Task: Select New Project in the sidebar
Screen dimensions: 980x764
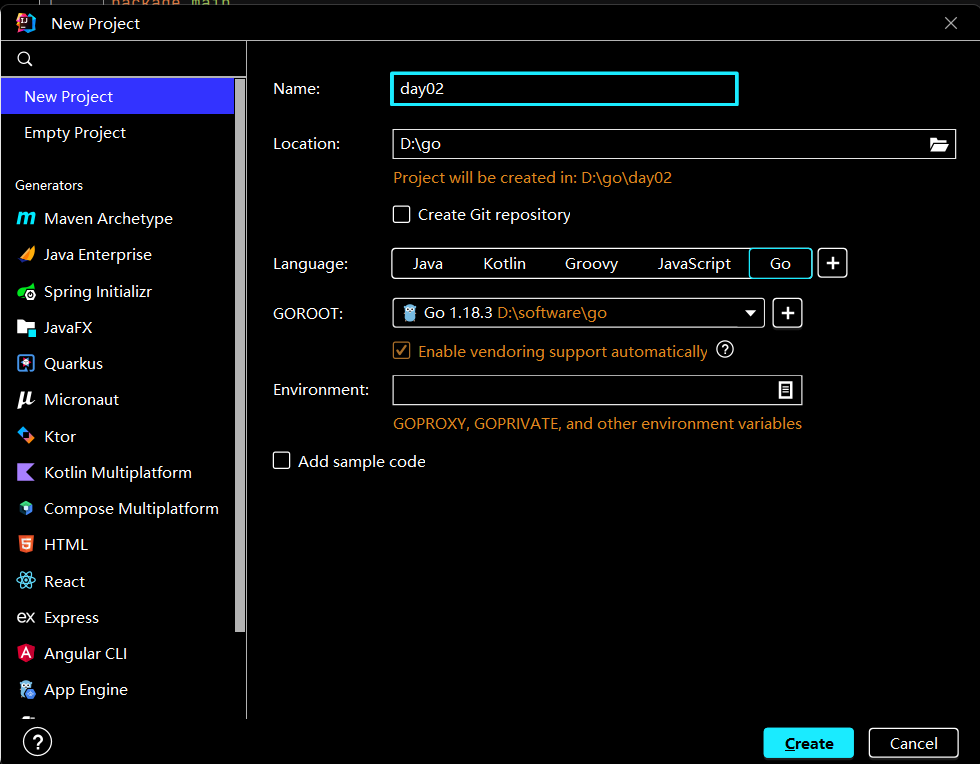Action: (x=118, y=96)
